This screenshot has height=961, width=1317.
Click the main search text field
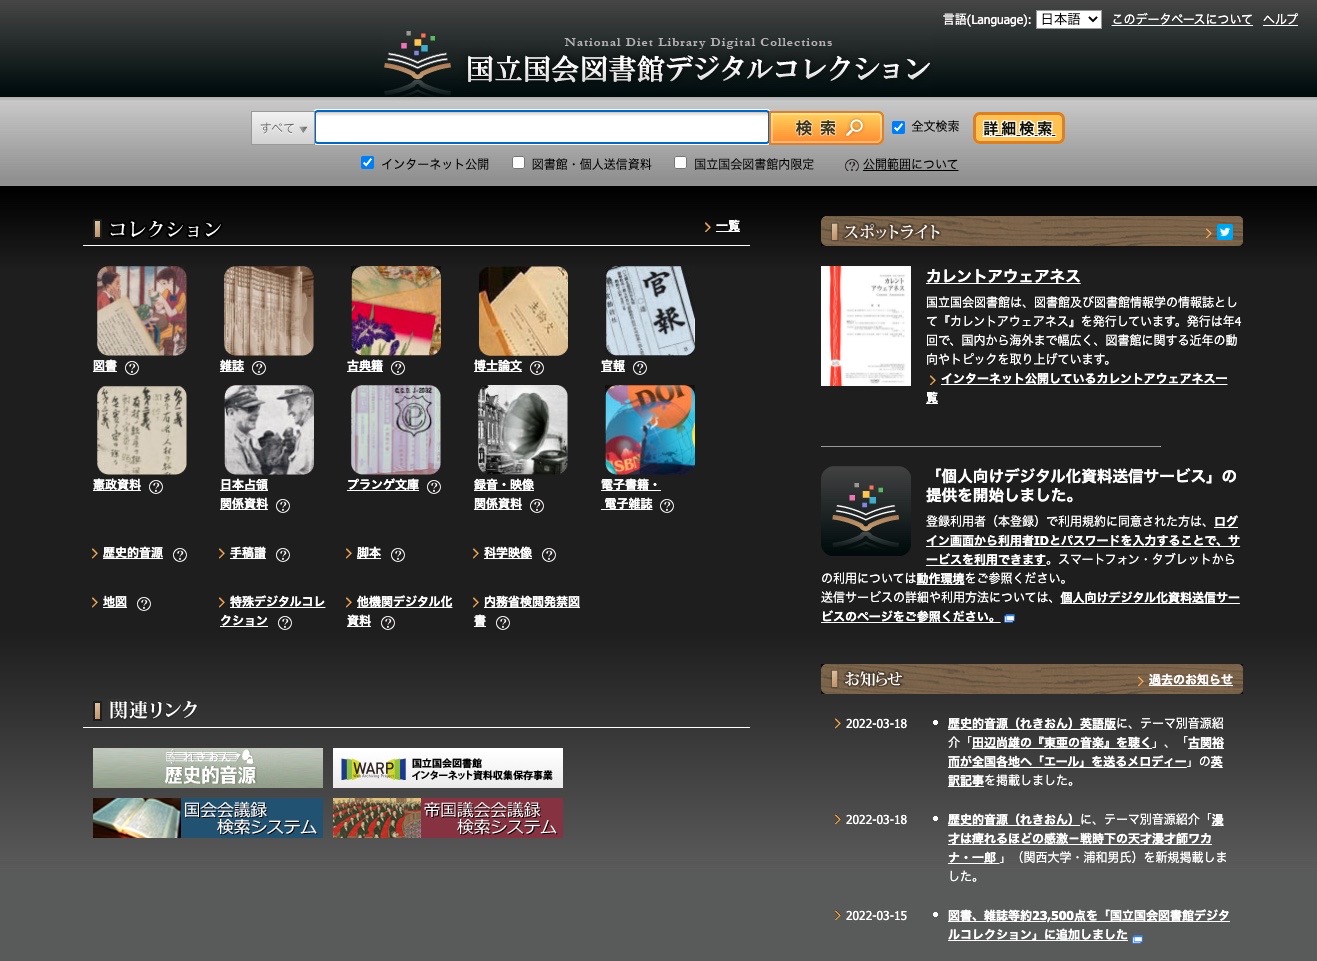click(x=541, y=128)
